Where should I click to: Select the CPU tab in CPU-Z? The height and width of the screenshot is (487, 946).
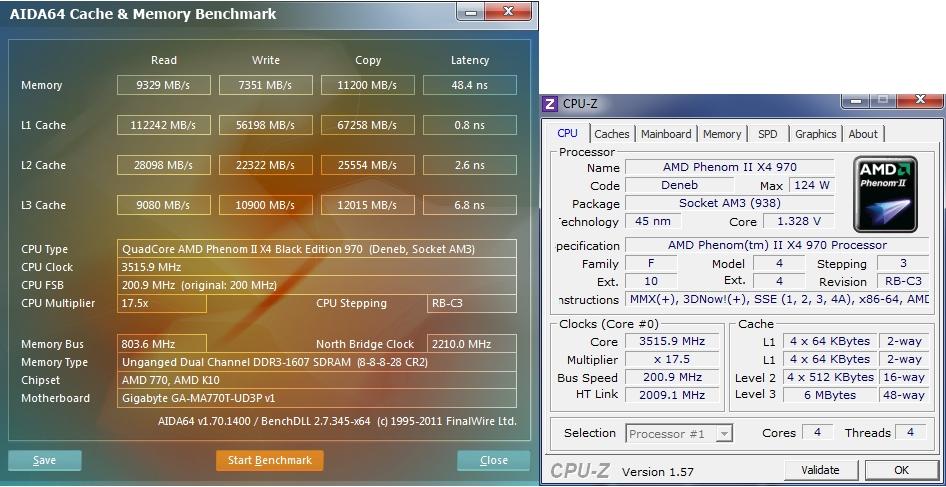pos(567,133)
